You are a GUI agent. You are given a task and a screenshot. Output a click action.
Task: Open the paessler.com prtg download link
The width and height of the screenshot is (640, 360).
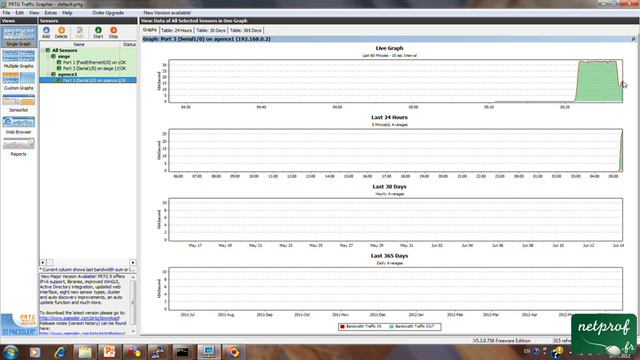80,318
